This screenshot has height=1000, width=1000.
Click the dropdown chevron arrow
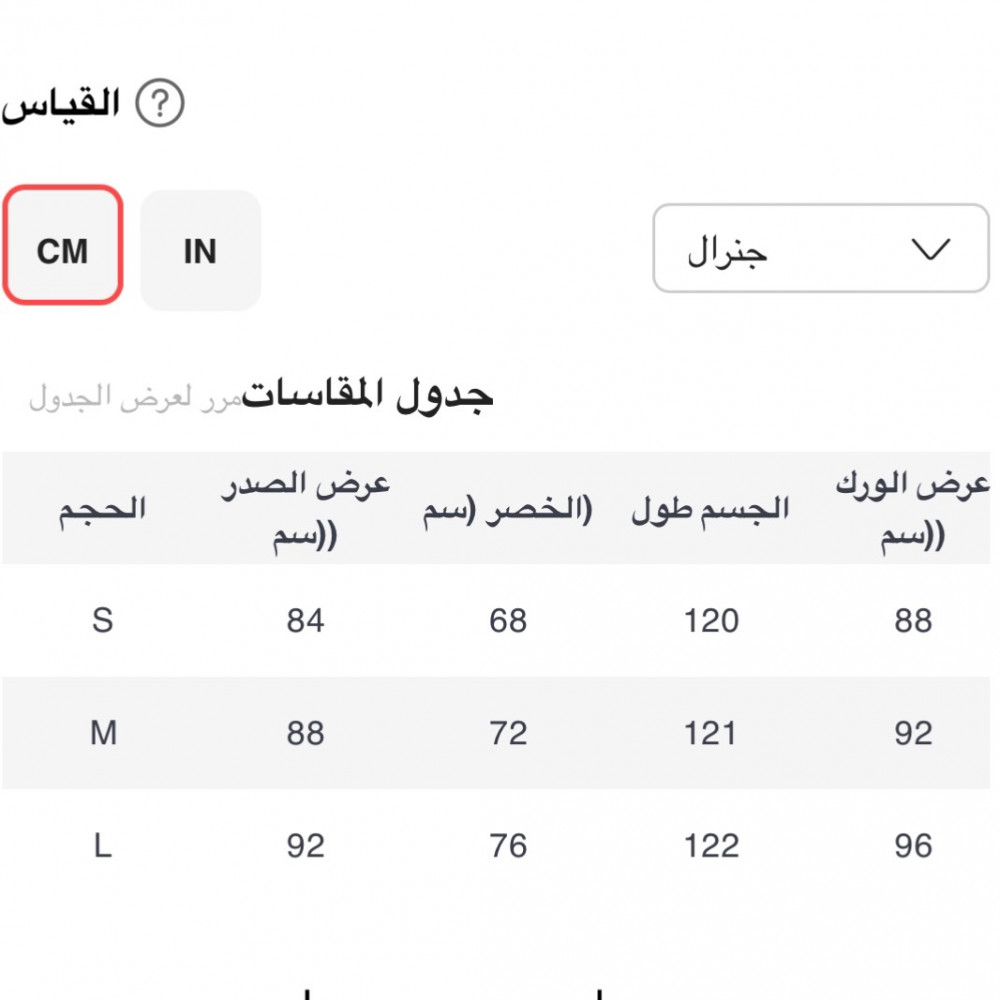[930, 249]
